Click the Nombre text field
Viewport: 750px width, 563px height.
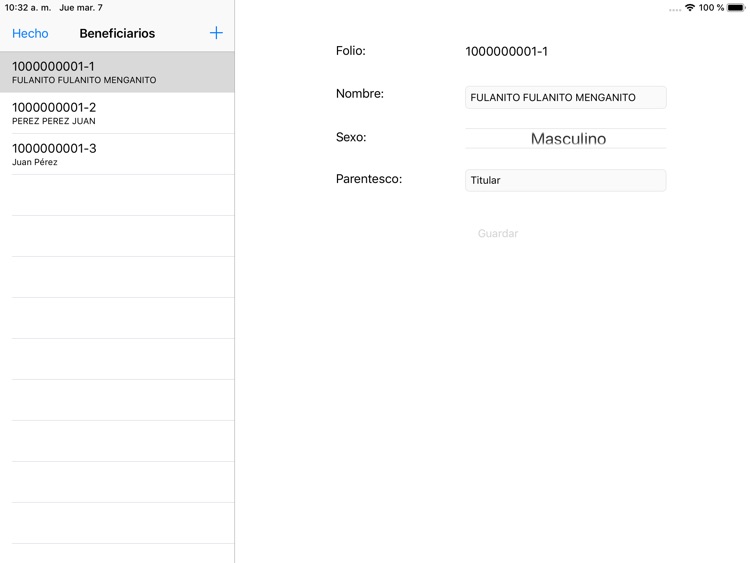coord(565,98)
